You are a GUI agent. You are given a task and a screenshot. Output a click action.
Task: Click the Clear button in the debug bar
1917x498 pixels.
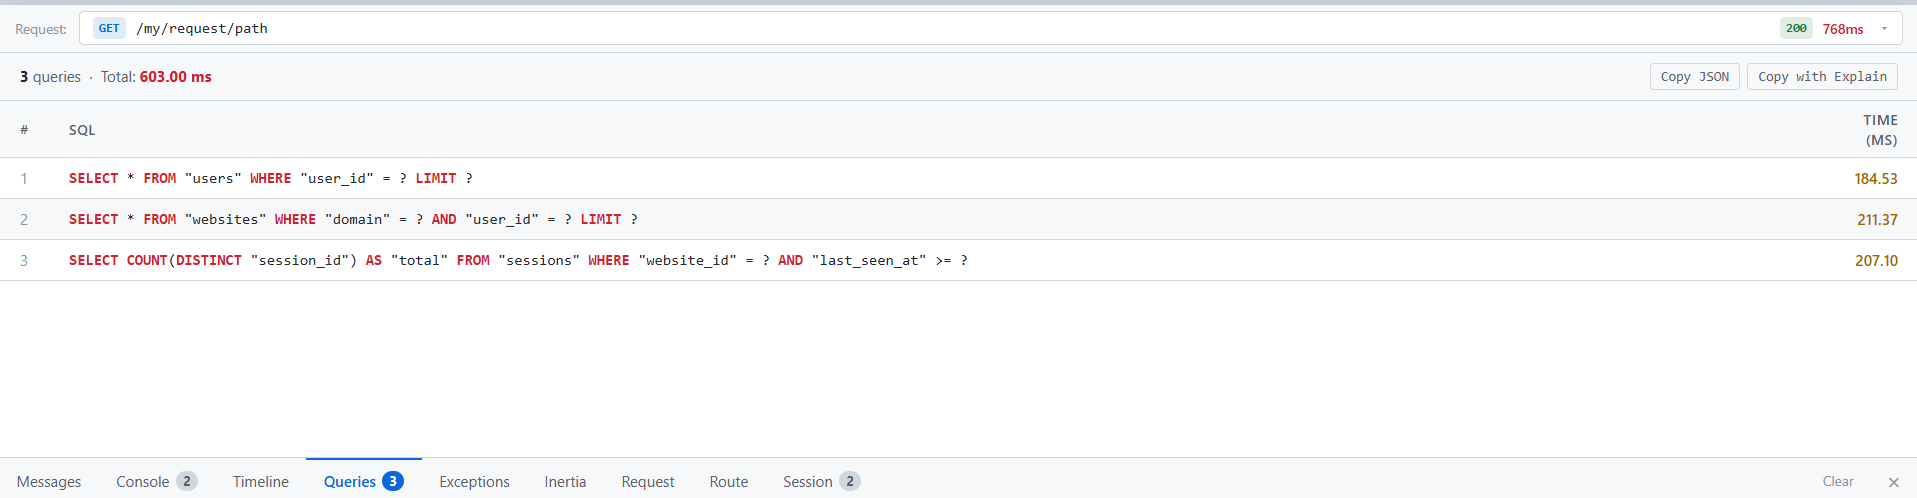point(1837,482)
